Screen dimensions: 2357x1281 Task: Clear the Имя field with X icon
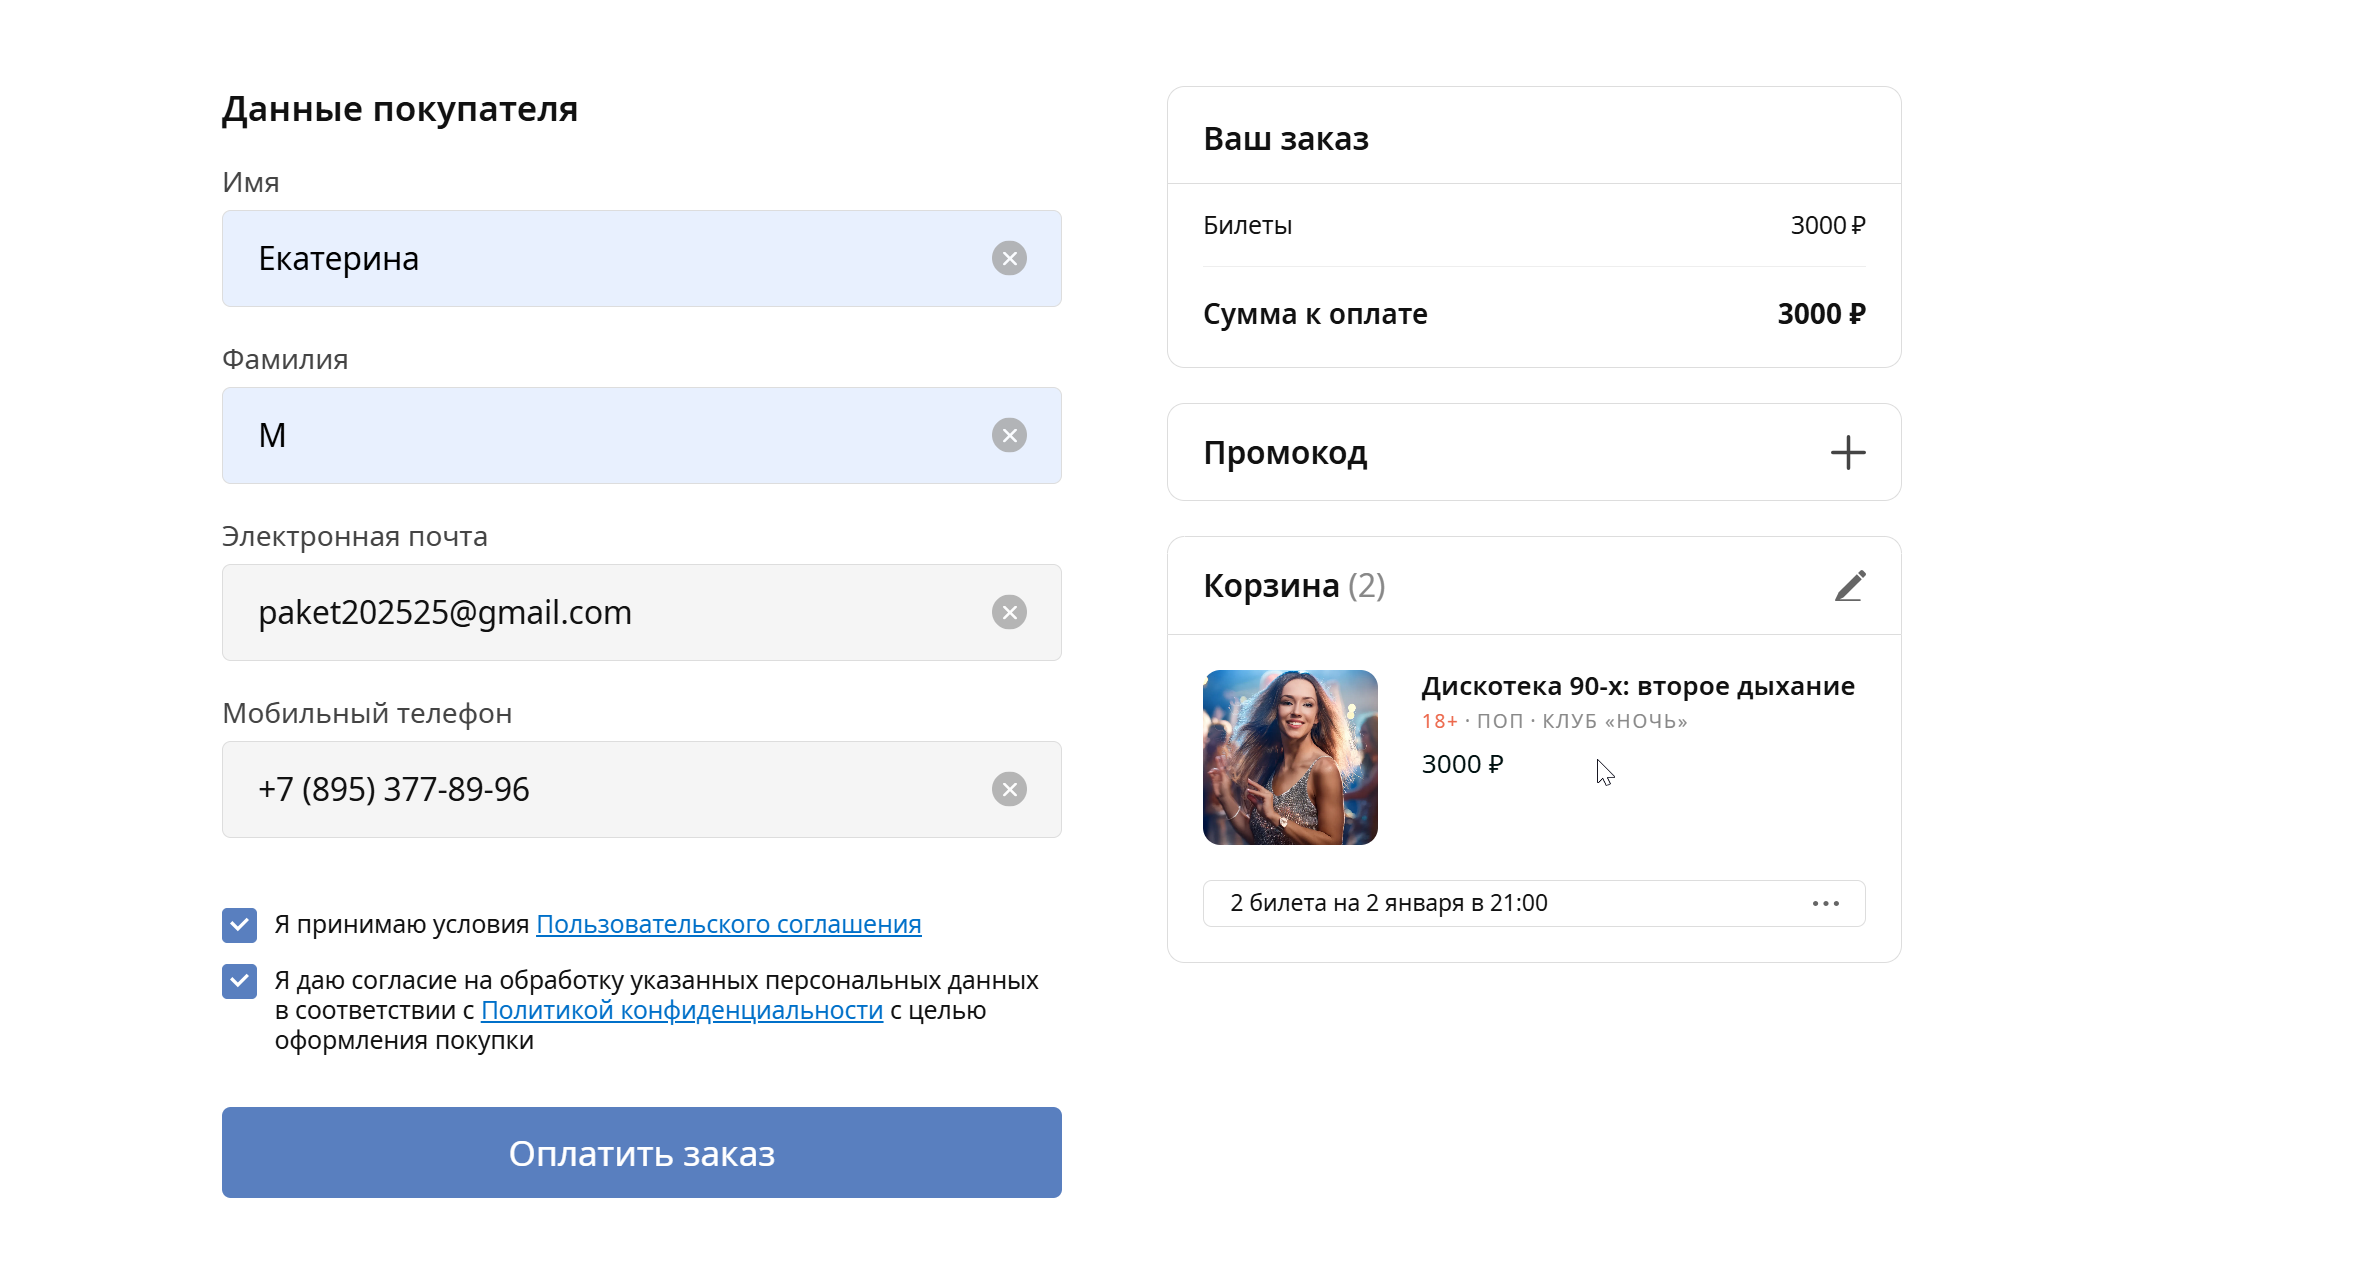1009,259
